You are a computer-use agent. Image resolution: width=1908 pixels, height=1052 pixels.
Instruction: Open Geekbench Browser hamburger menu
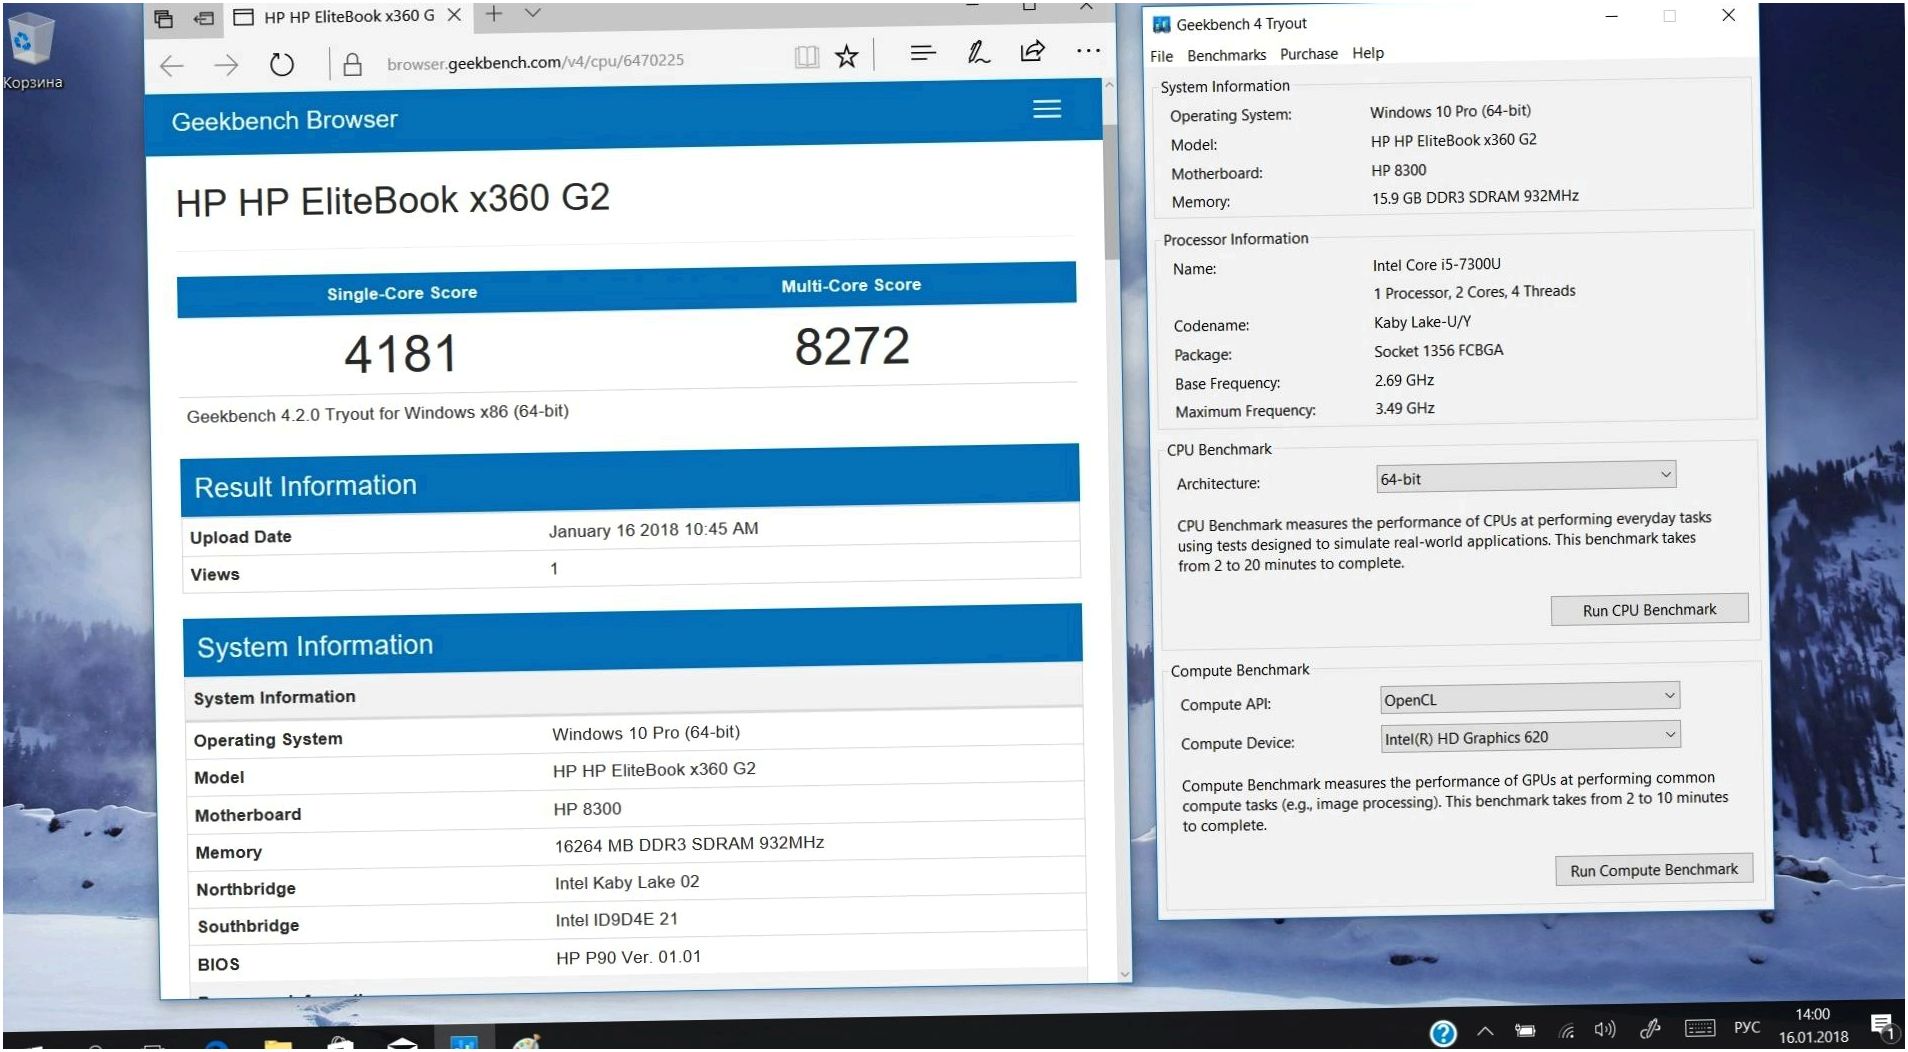(1047, 109)
